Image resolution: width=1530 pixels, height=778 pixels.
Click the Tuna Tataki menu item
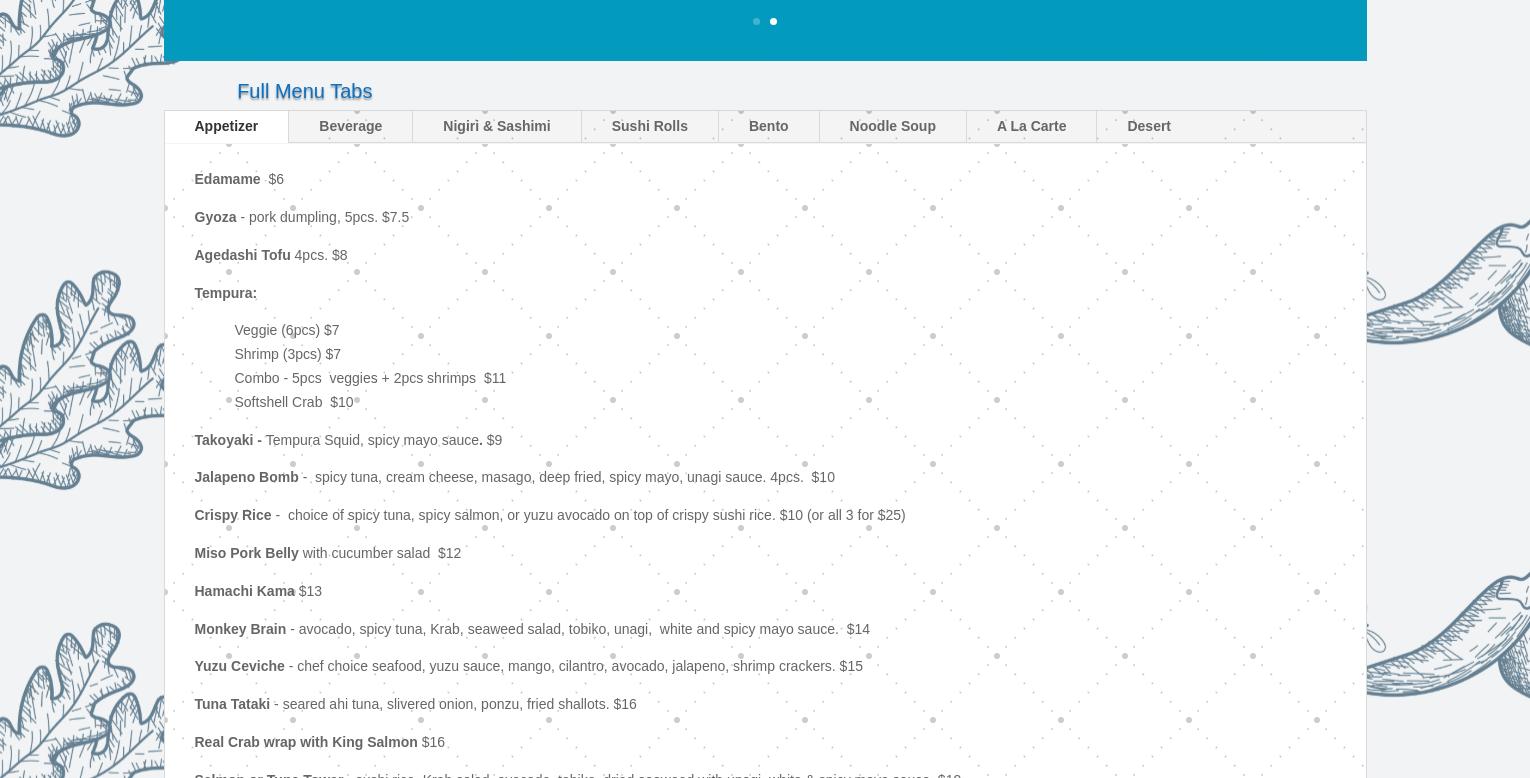click(x=415, y=704)
